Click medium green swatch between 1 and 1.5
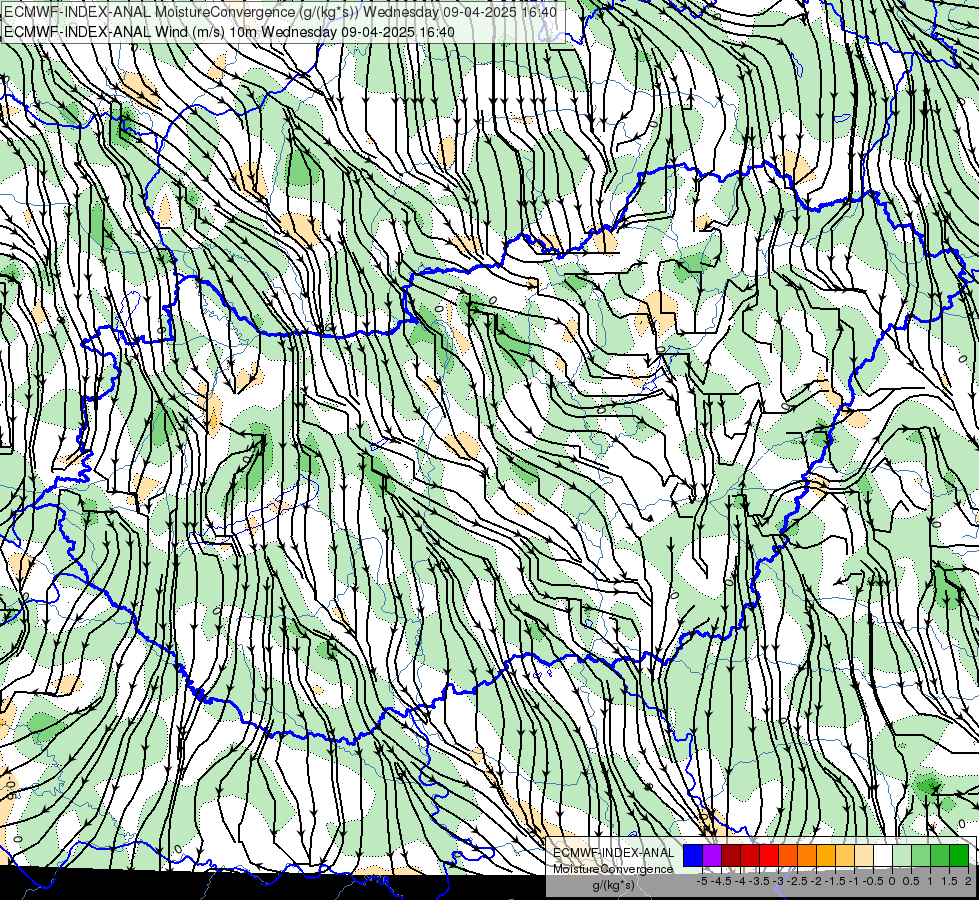 point(940,855)
